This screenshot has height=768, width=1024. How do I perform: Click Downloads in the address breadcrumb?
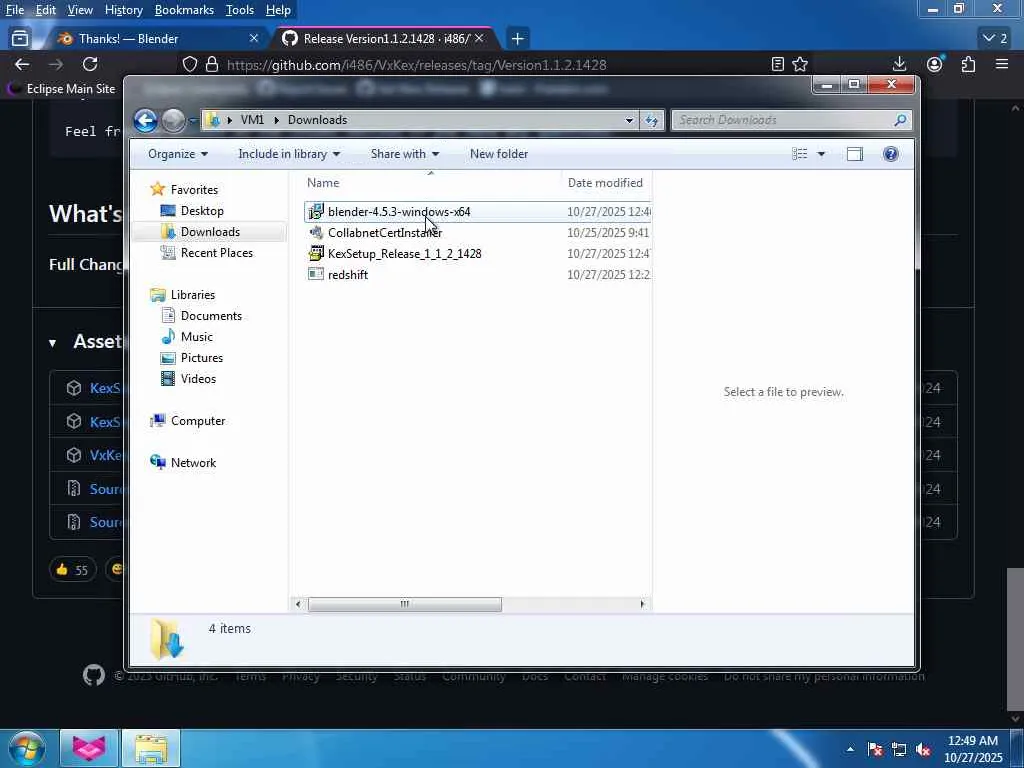pos(317,120)
